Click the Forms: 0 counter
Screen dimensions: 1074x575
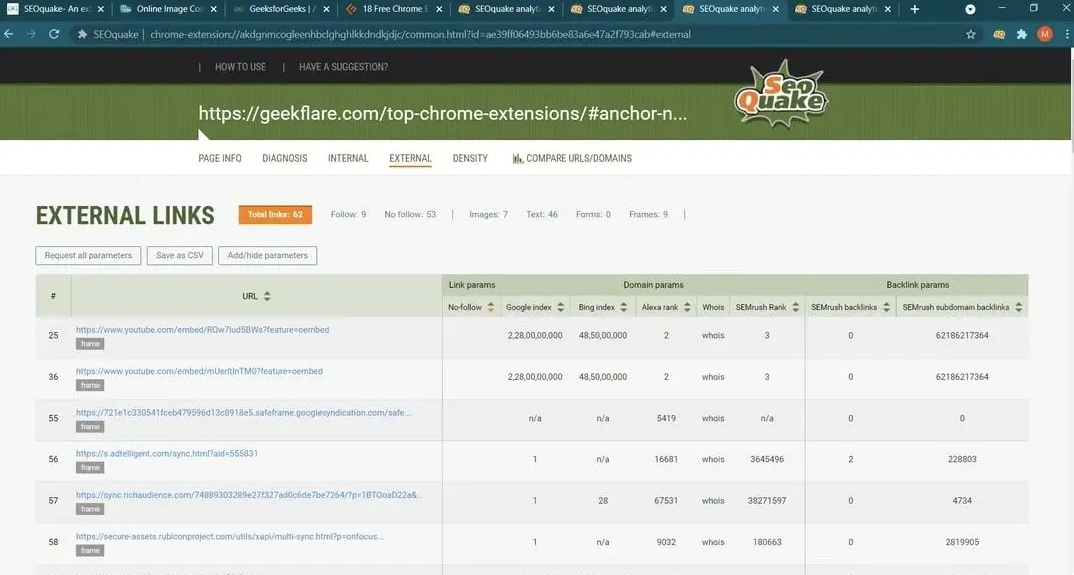593,215
